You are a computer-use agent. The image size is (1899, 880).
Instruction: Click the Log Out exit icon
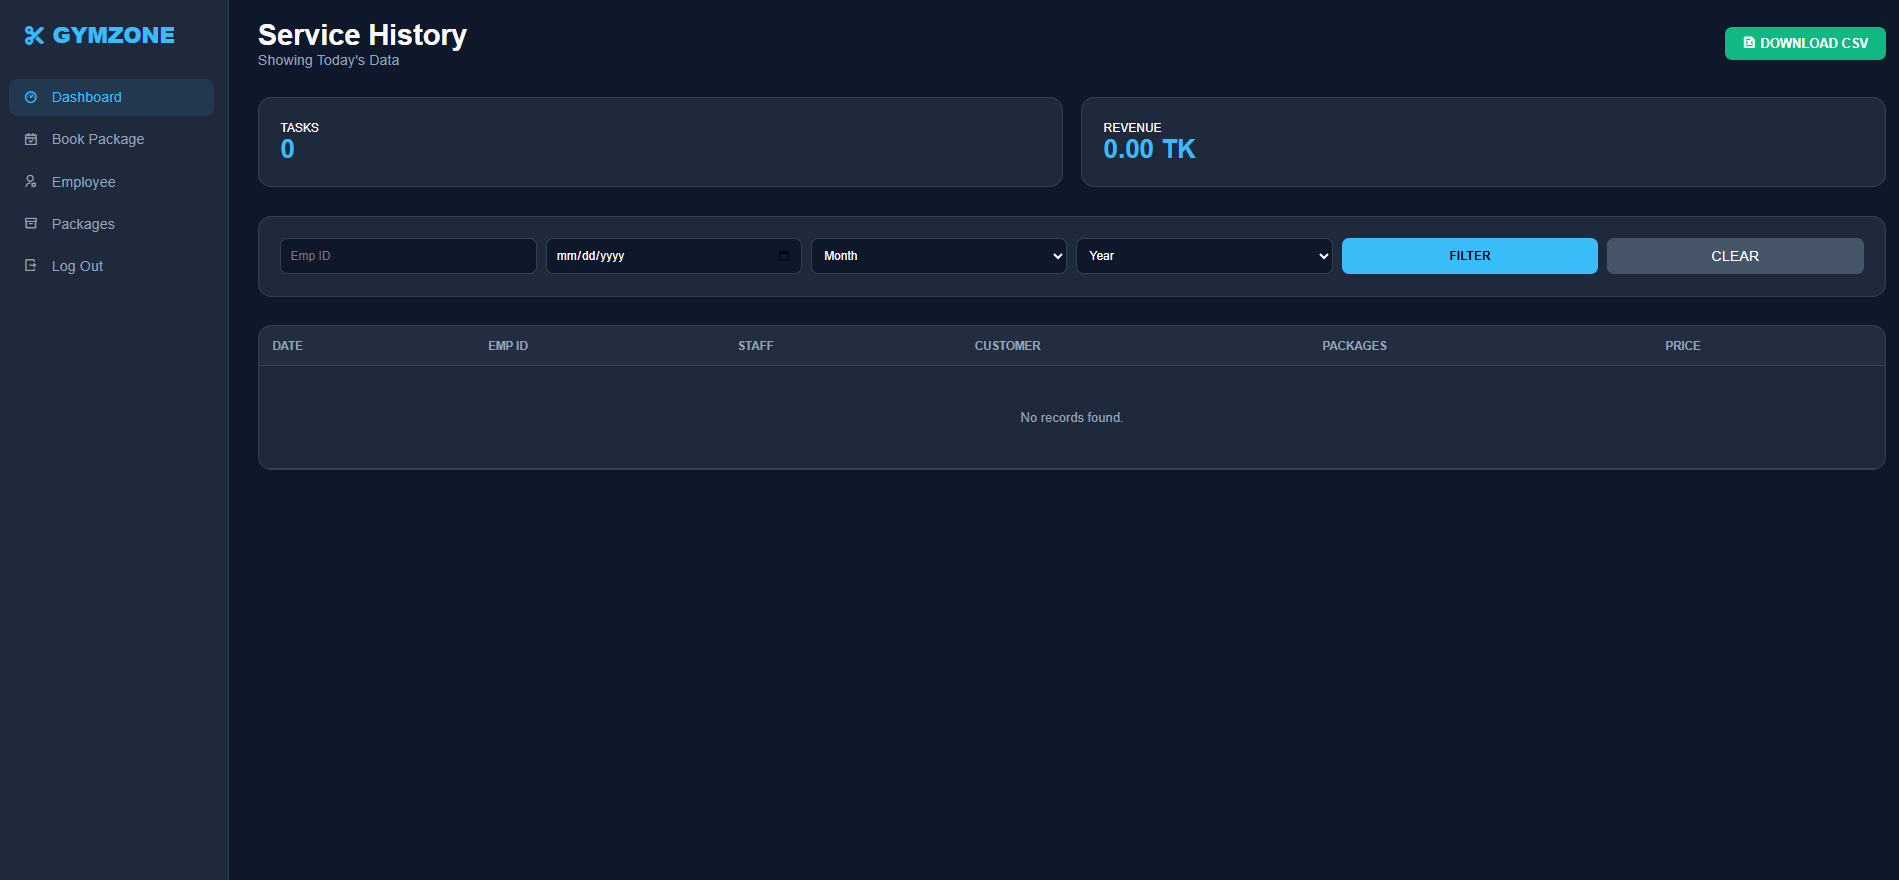(x=31, y=266)
